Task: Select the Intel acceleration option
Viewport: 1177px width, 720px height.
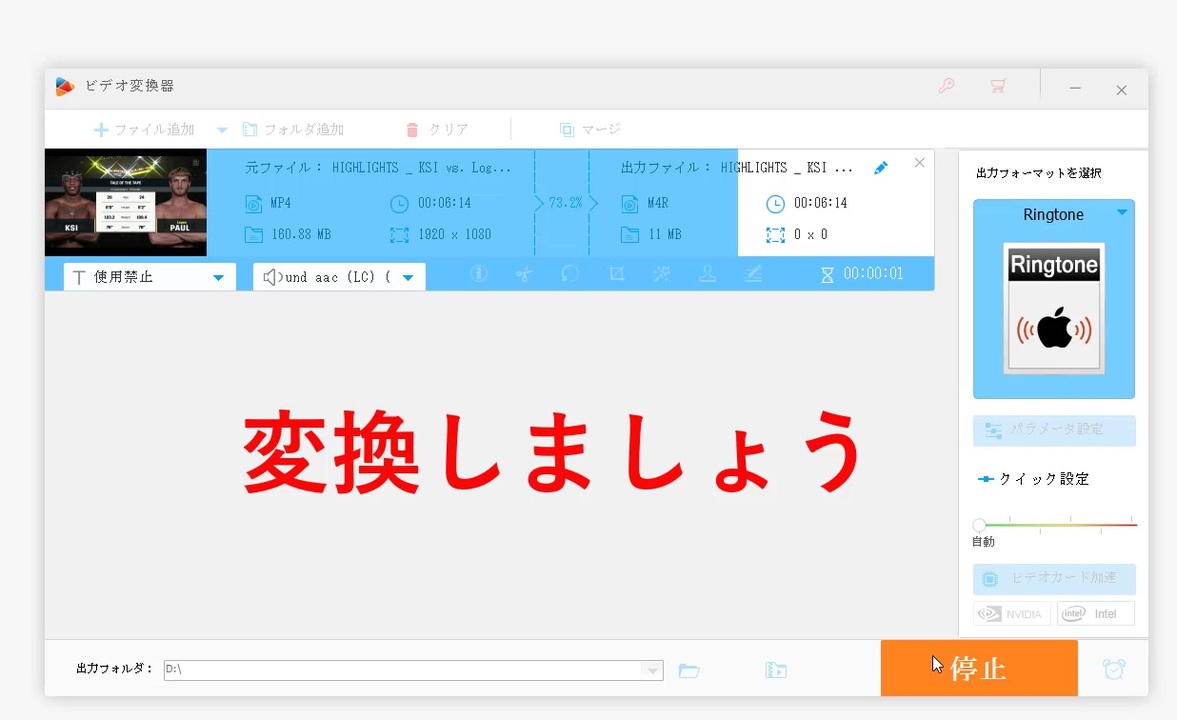Action: [x=1096, y=613]
